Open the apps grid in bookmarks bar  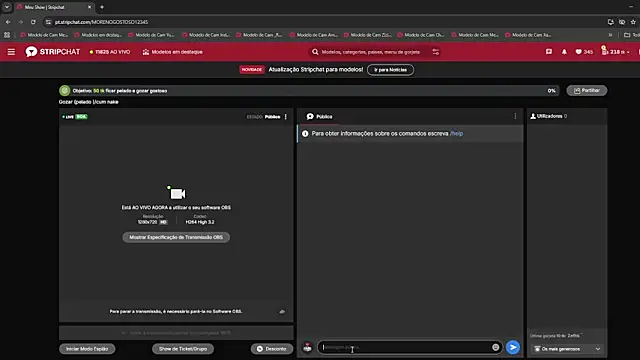pyautogui.click(x=7, y=35)
